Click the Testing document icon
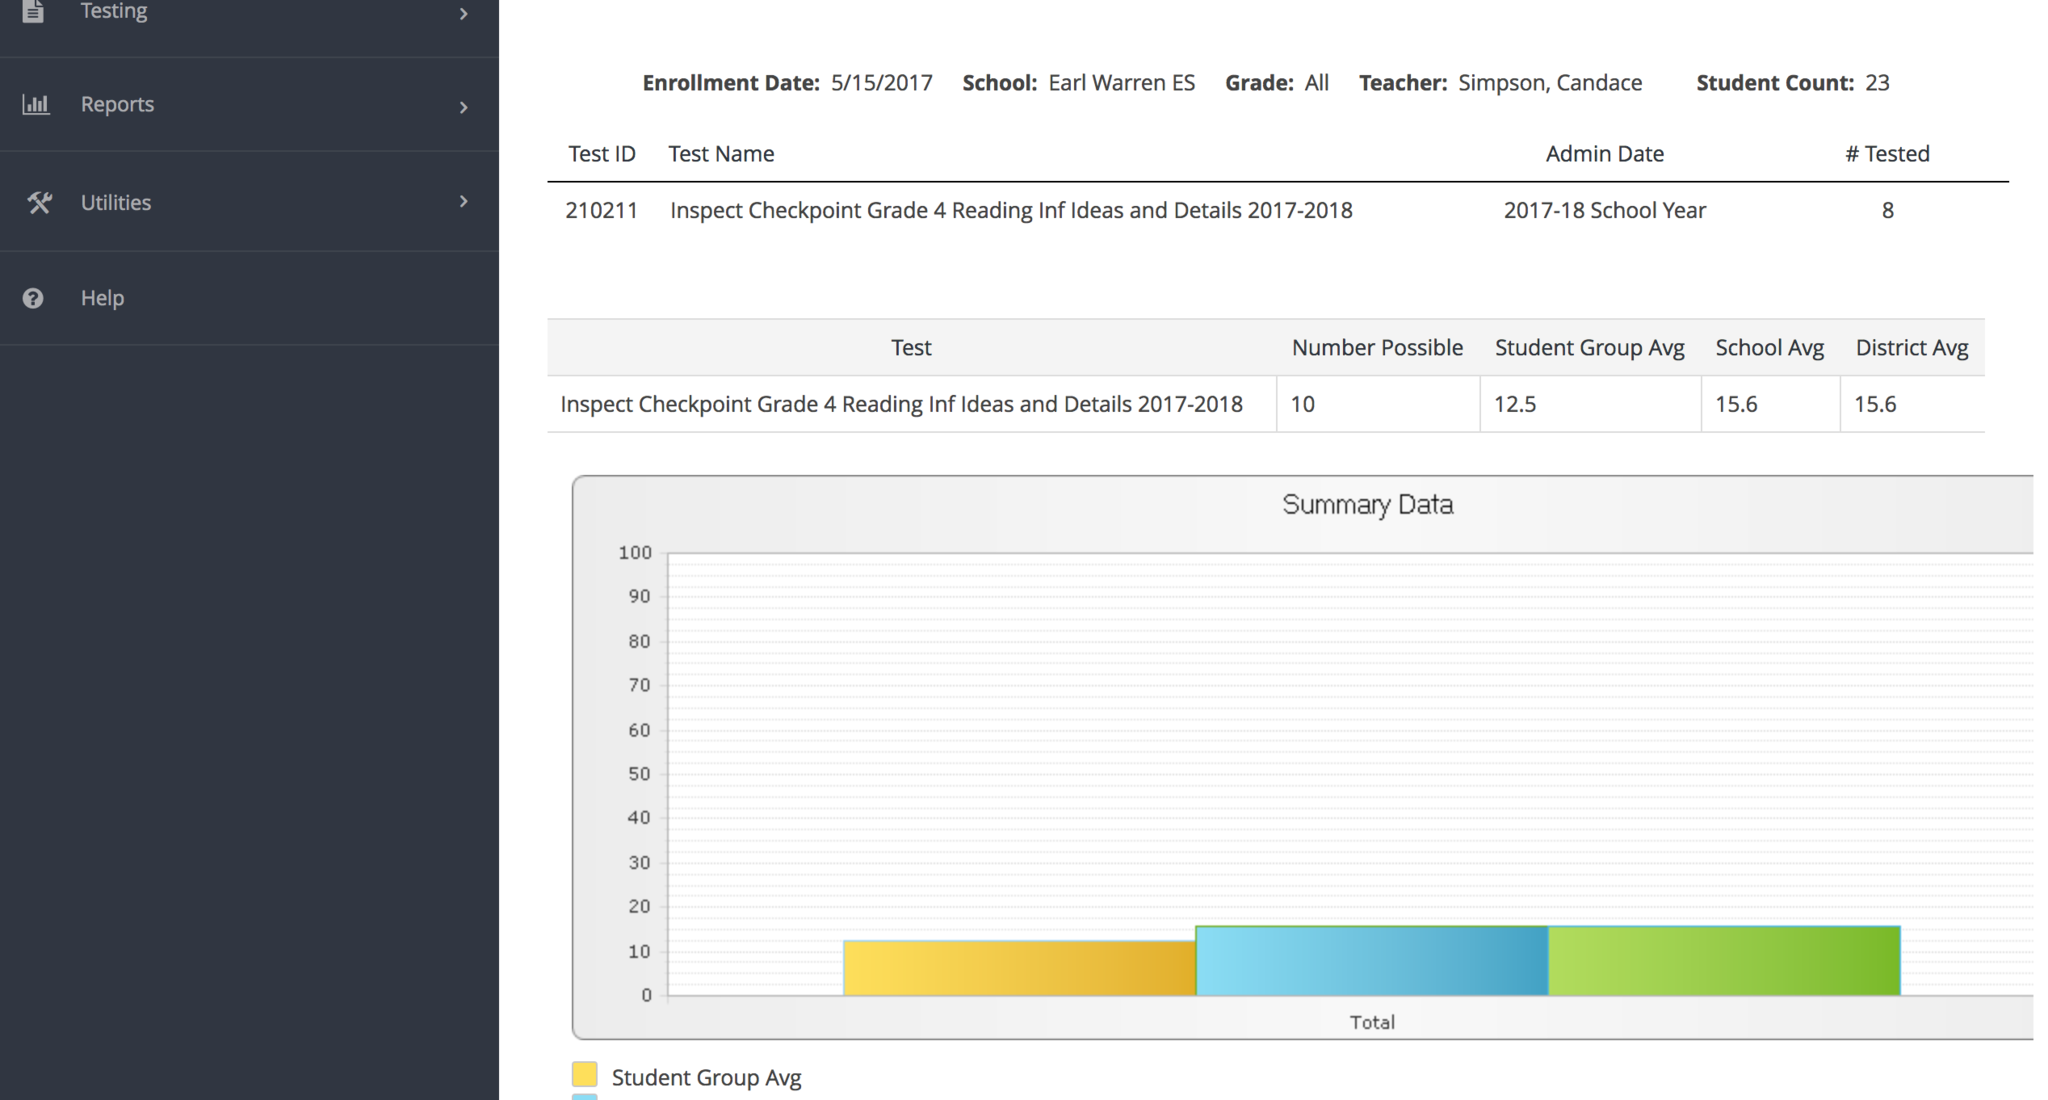The width and height of the screenshot is (2048, 1100). pyautogui.click(x=33, y=11)
